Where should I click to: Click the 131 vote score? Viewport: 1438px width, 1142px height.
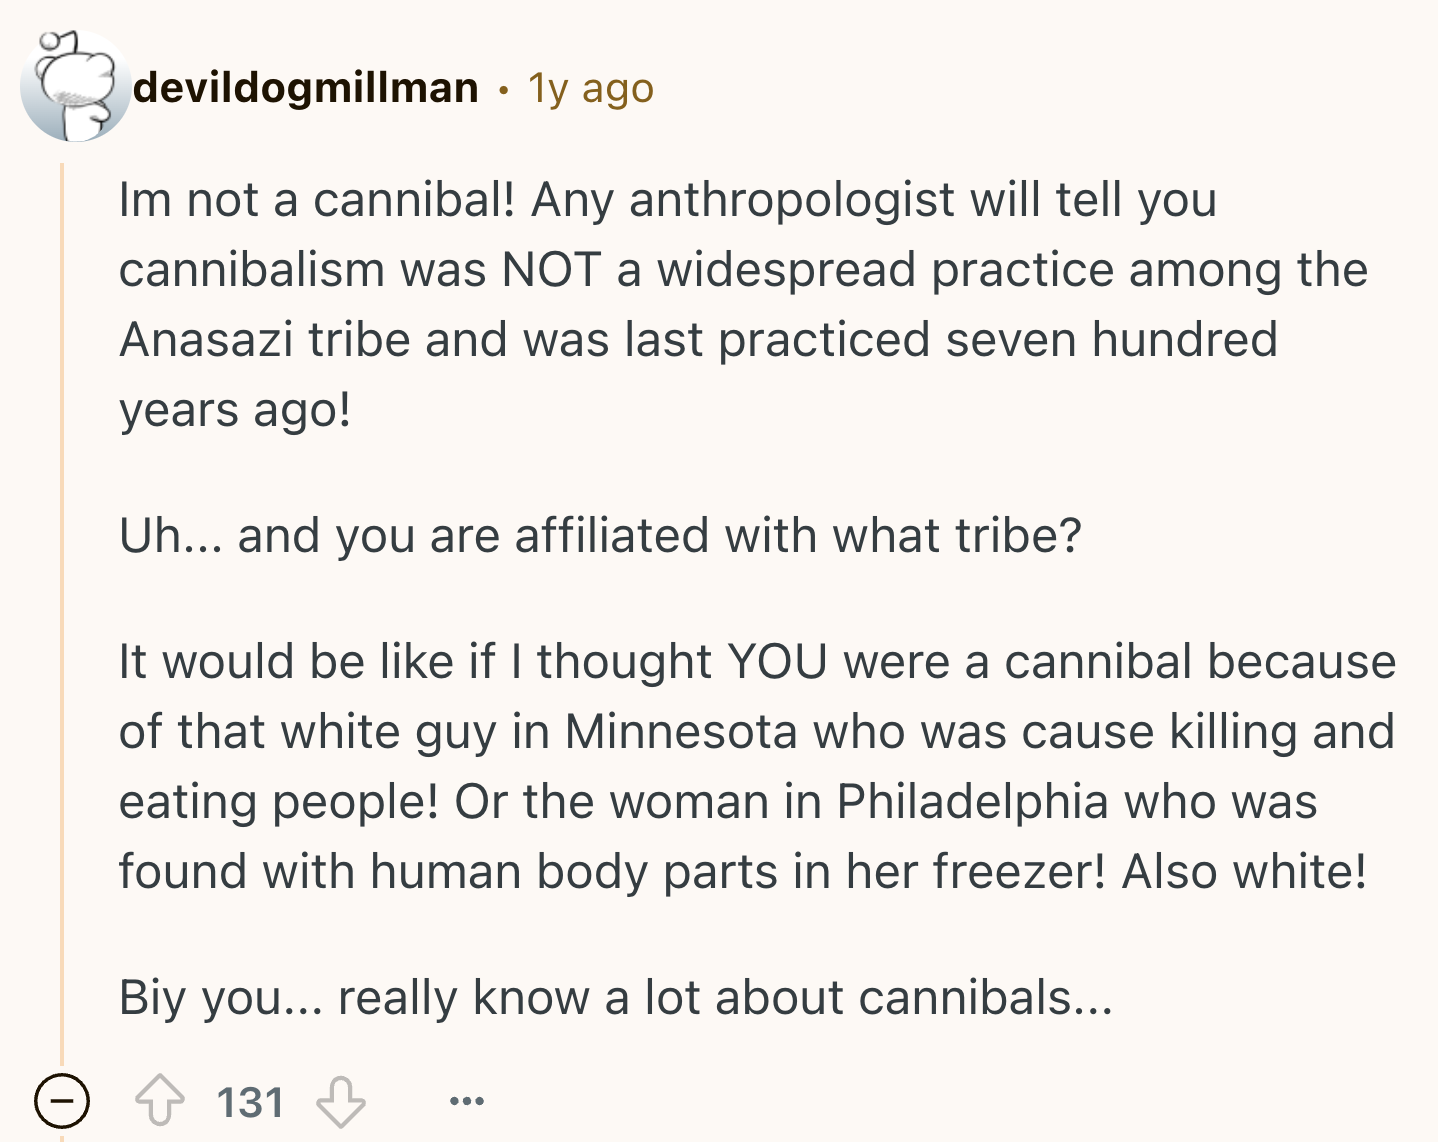(250, 1102)
